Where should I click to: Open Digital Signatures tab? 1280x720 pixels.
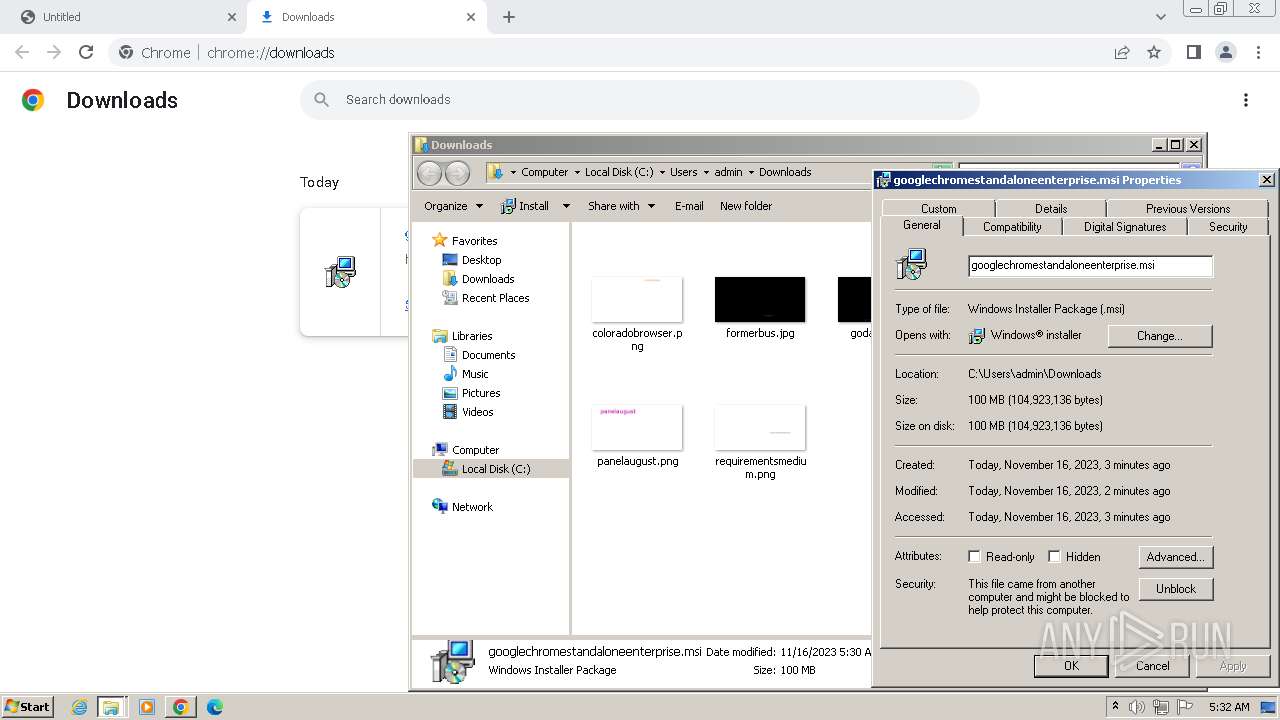click(1124, 227)
